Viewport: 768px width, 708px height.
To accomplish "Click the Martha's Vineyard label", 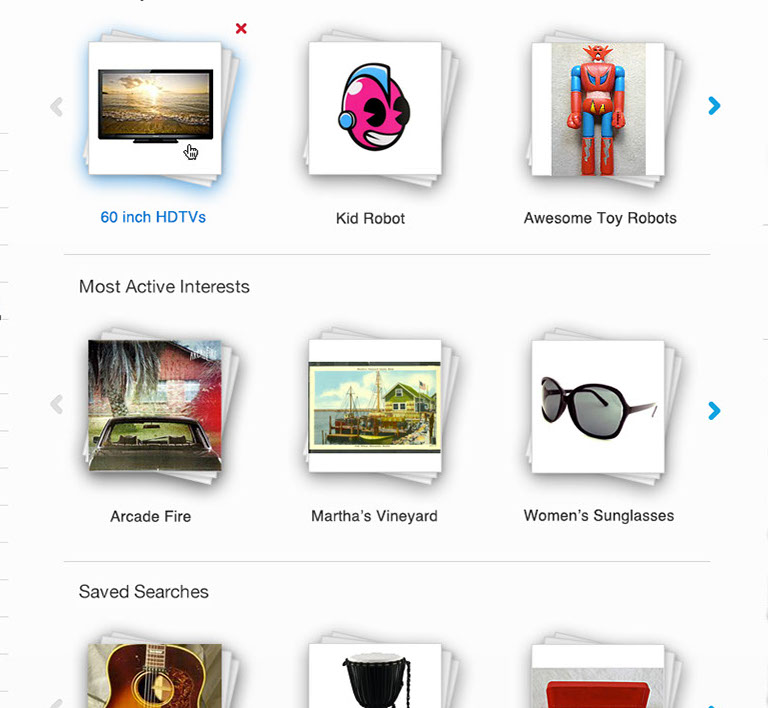I will 375,516.
